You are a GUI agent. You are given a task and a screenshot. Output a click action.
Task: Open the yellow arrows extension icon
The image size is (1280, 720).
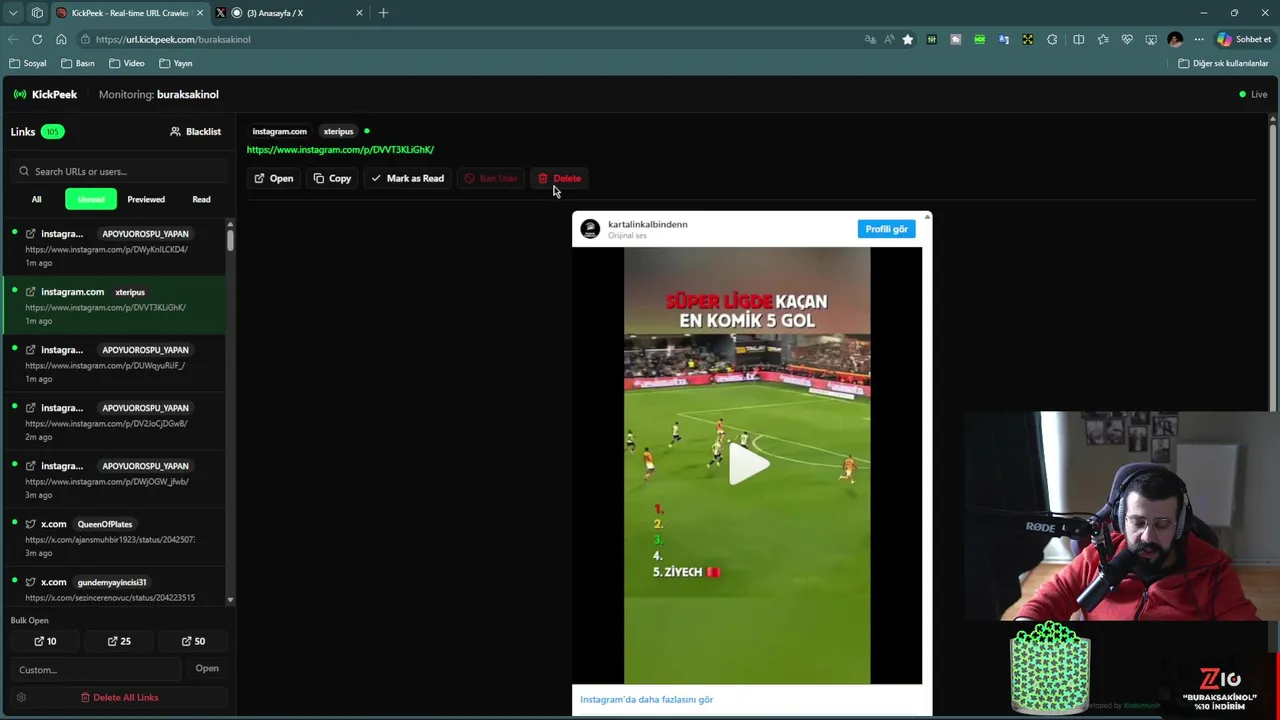(1028, 39)
